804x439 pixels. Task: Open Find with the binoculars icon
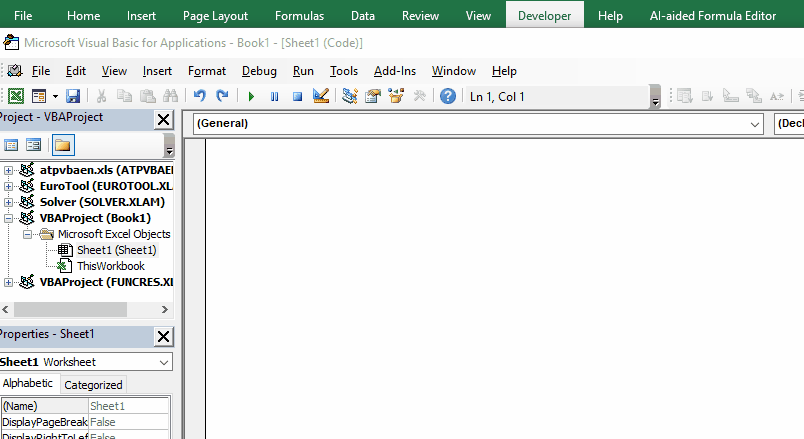(170, 96)
